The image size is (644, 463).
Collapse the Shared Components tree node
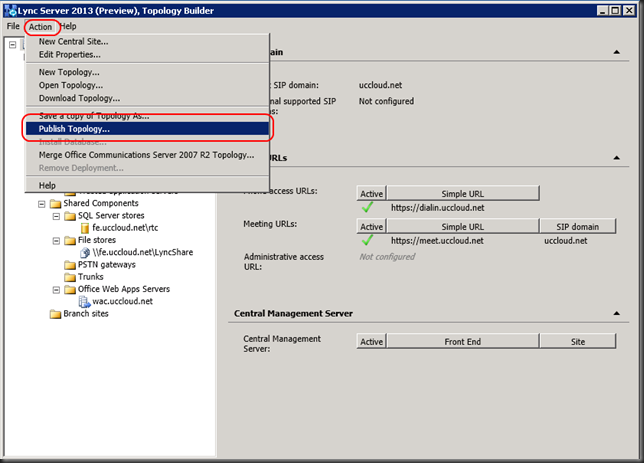click(x=41, y=204)
